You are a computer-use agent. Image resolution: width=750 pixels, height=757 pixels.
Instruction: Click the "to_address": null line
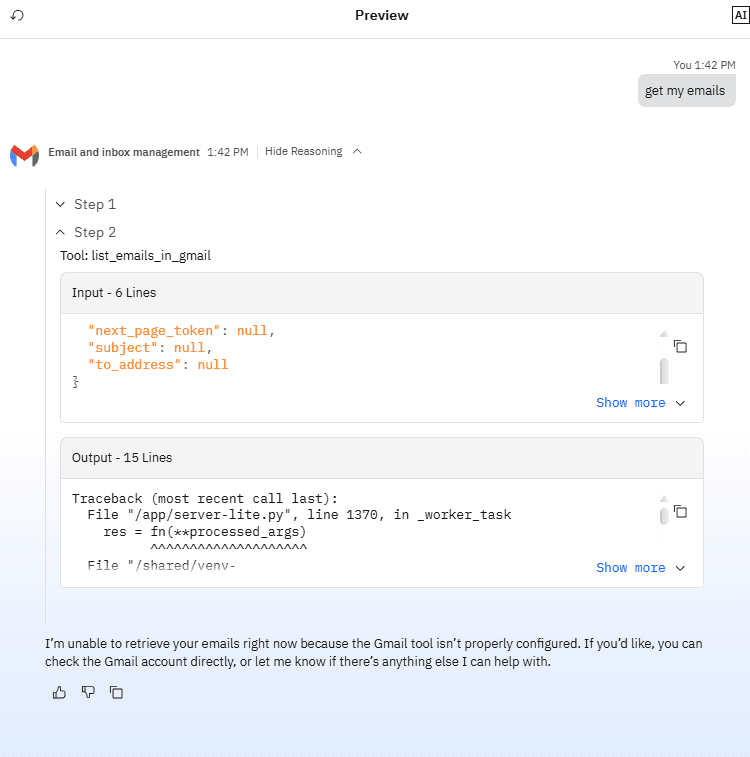coord(158,365)
